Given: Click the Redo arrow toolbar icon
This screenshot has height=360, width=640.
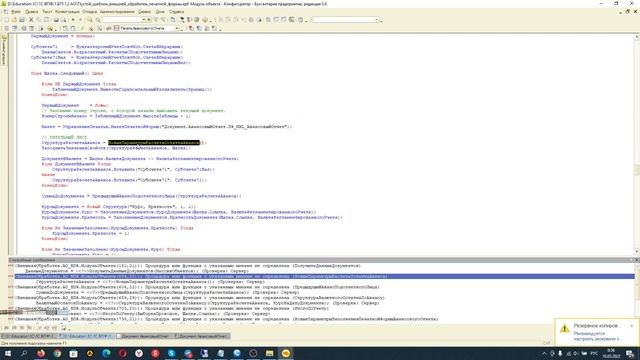Looking at the screenshot, I should pos(80,20).
